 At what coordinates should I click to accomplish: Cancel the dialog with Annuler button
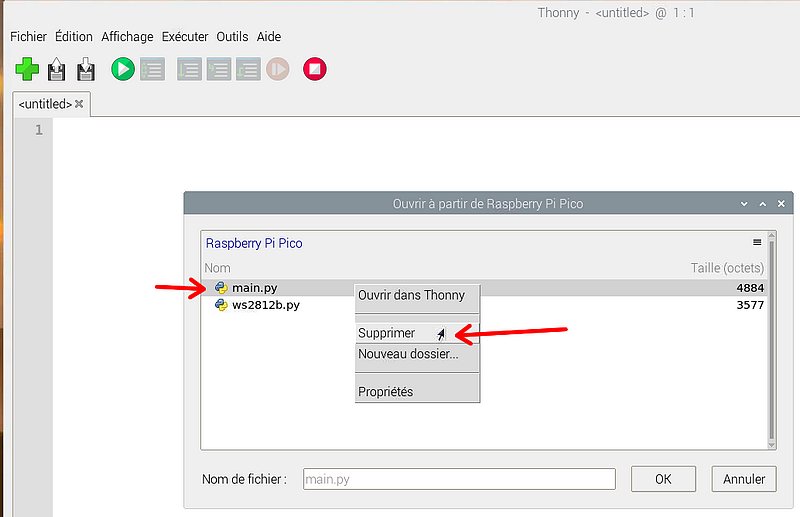tap(744, 479)
